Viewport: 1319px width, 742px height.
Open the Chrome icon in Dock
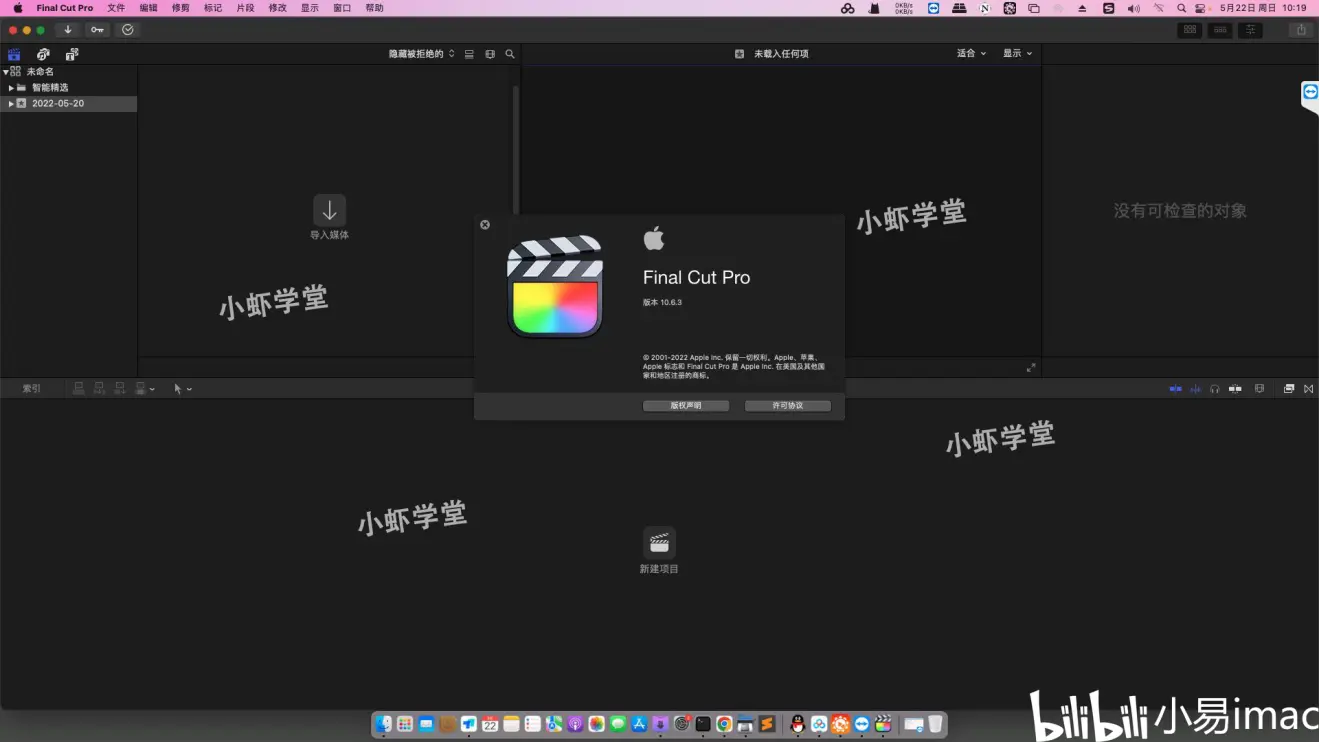coord(724,724)
